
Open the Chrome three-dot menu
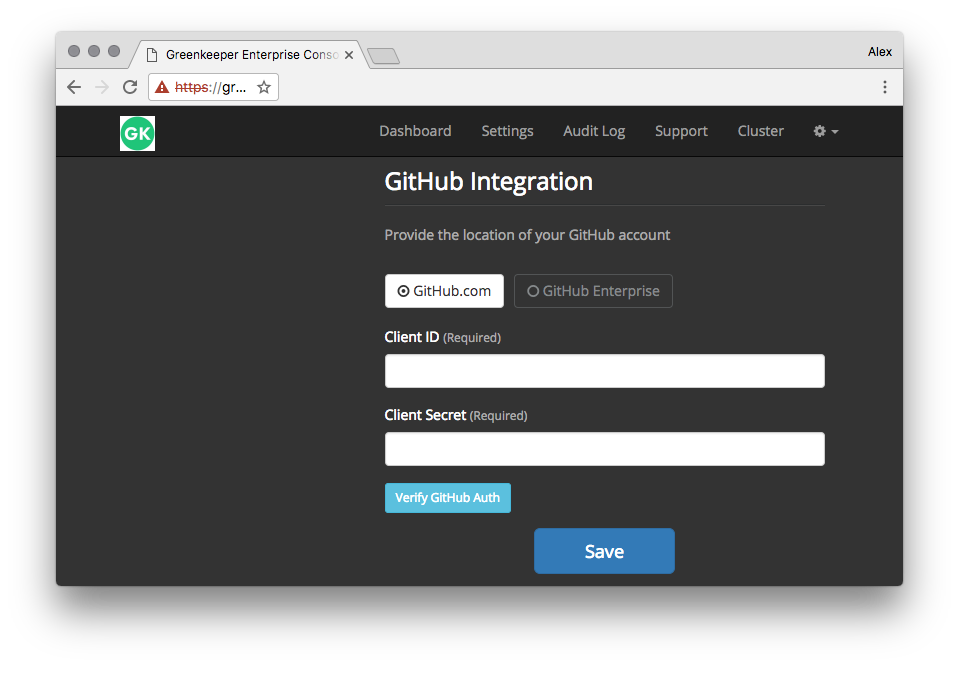point(884,87)
